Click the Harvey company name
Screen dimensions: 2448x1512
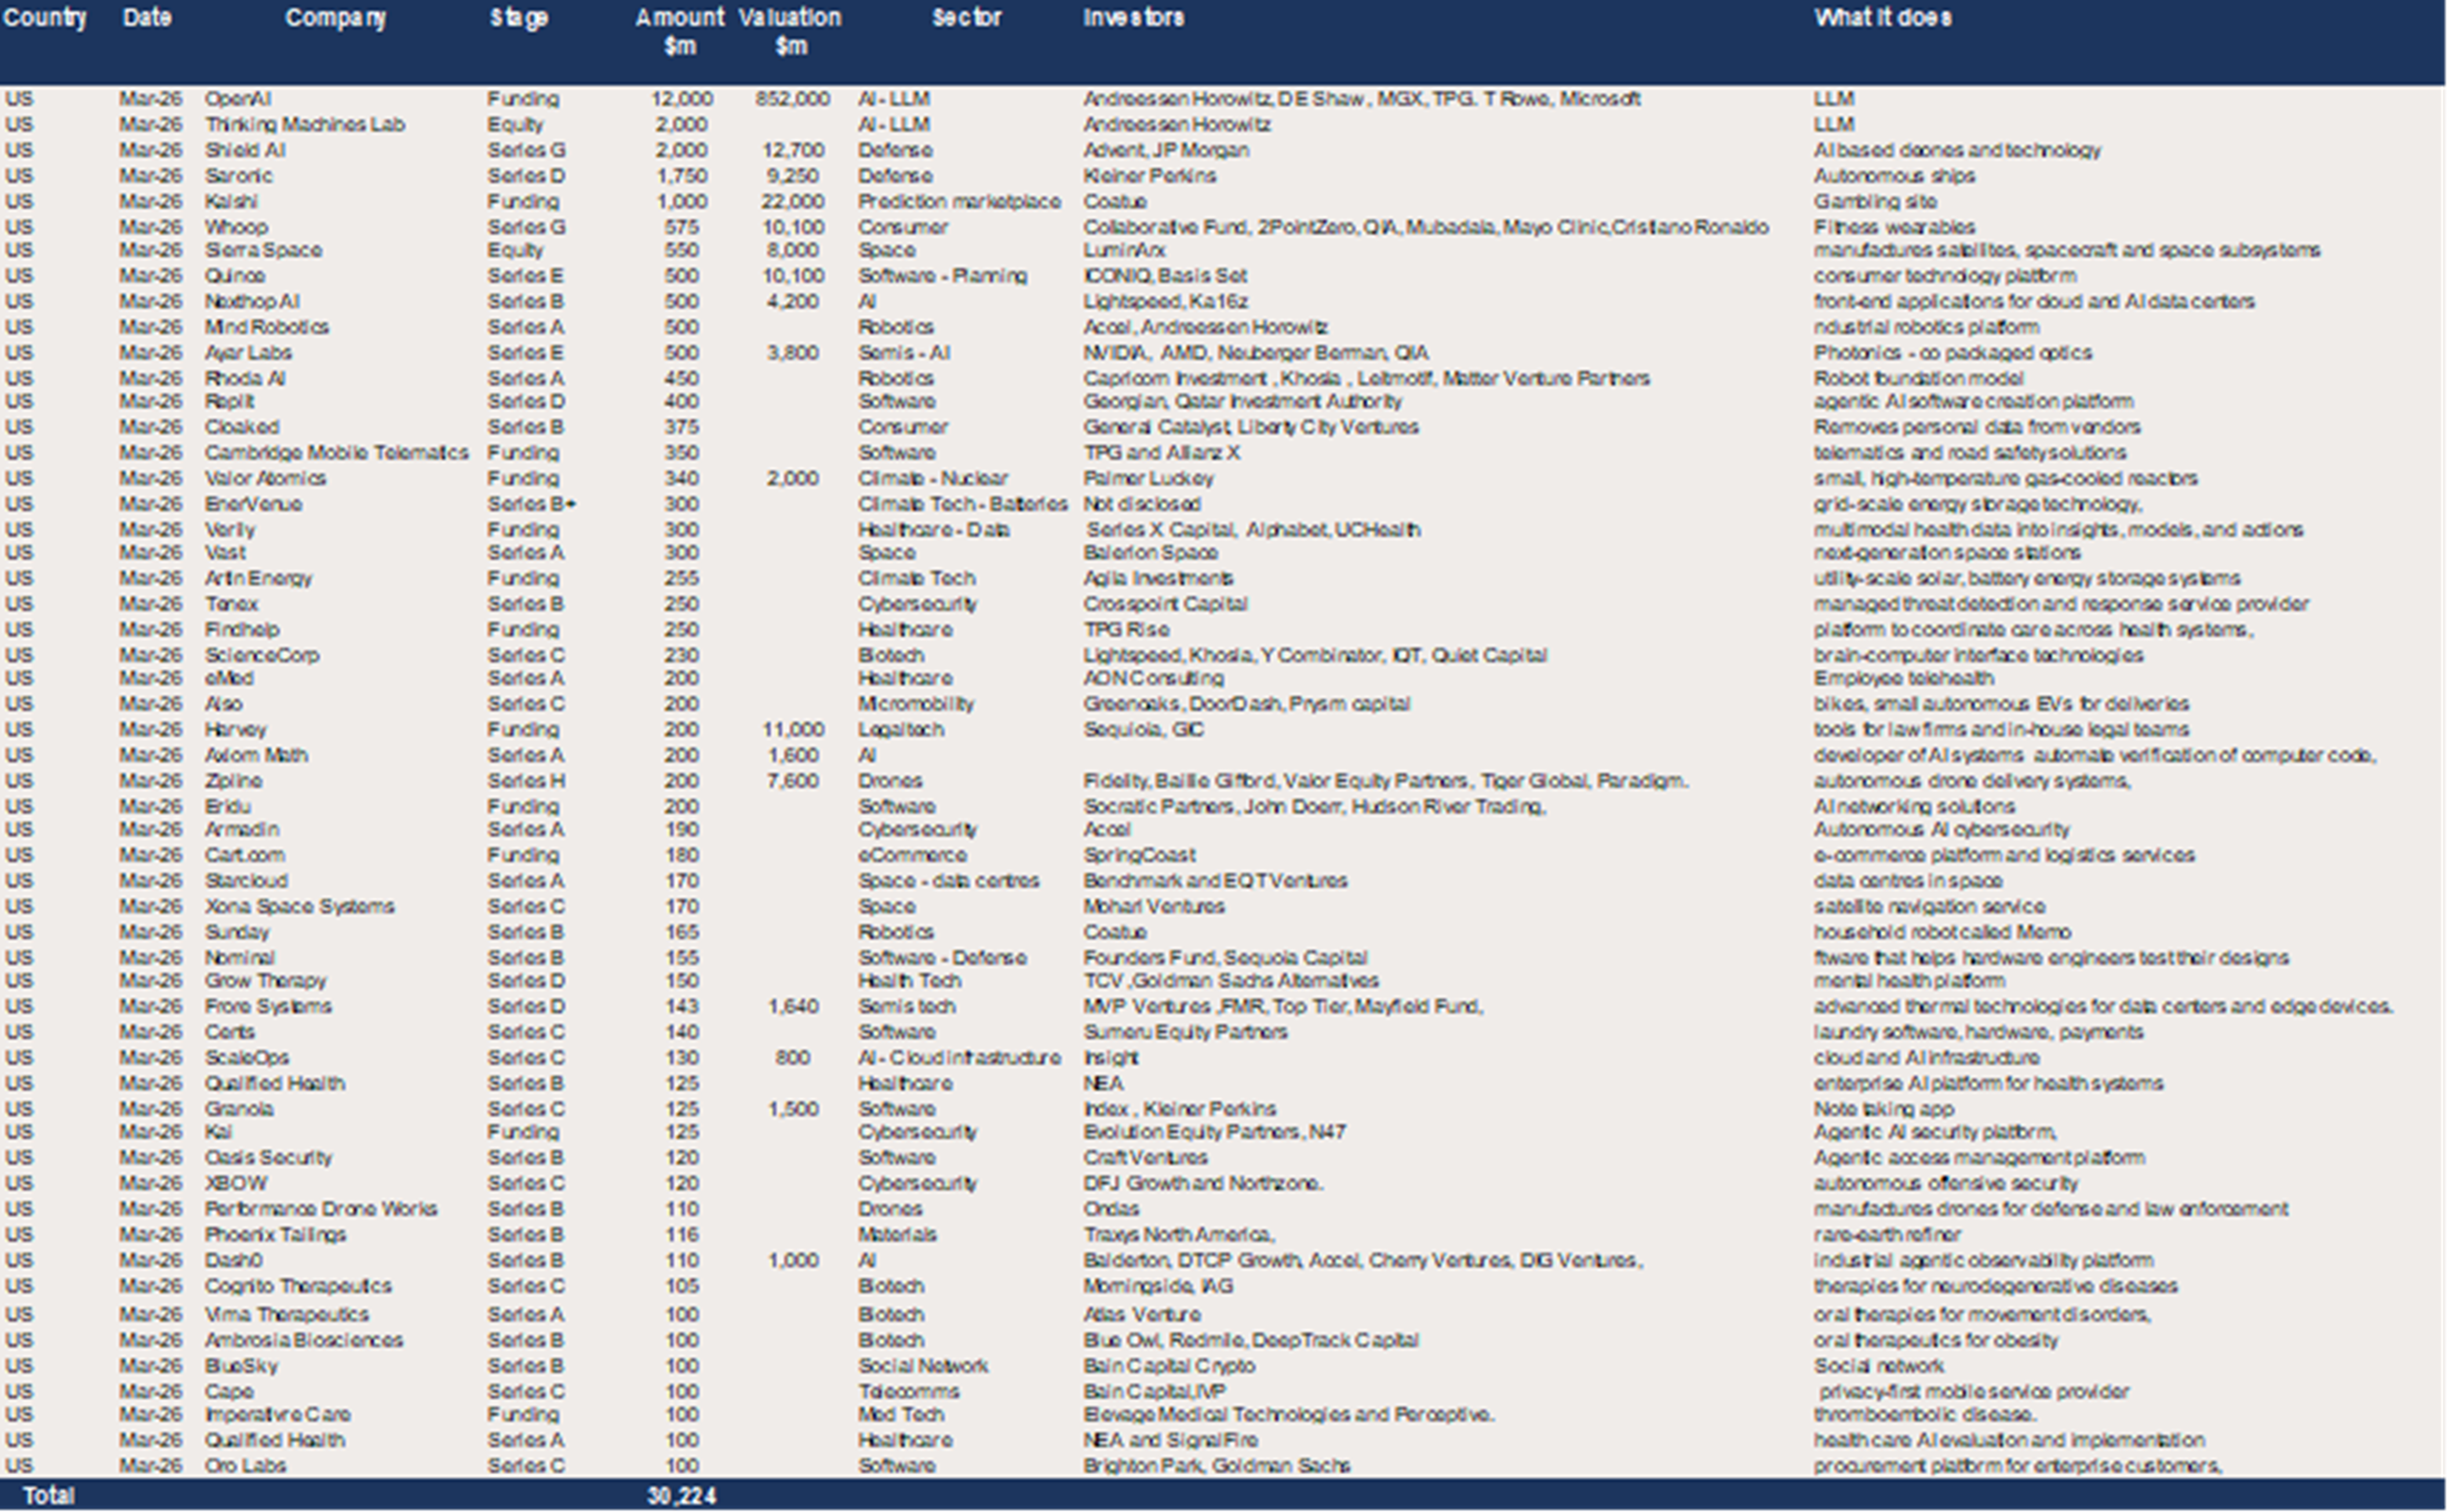tap(235, 730)
